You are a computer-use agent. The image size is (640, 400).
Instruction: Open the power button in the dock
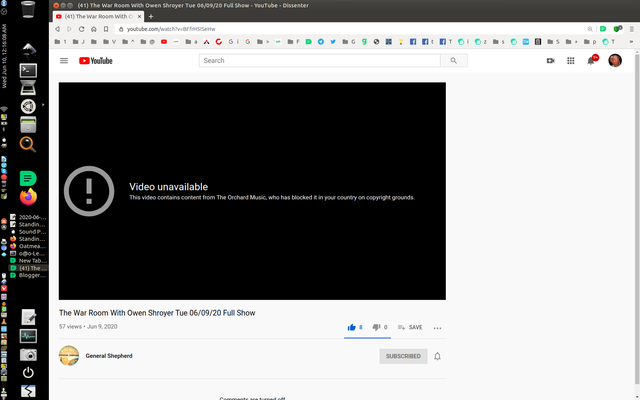(28, 373)
